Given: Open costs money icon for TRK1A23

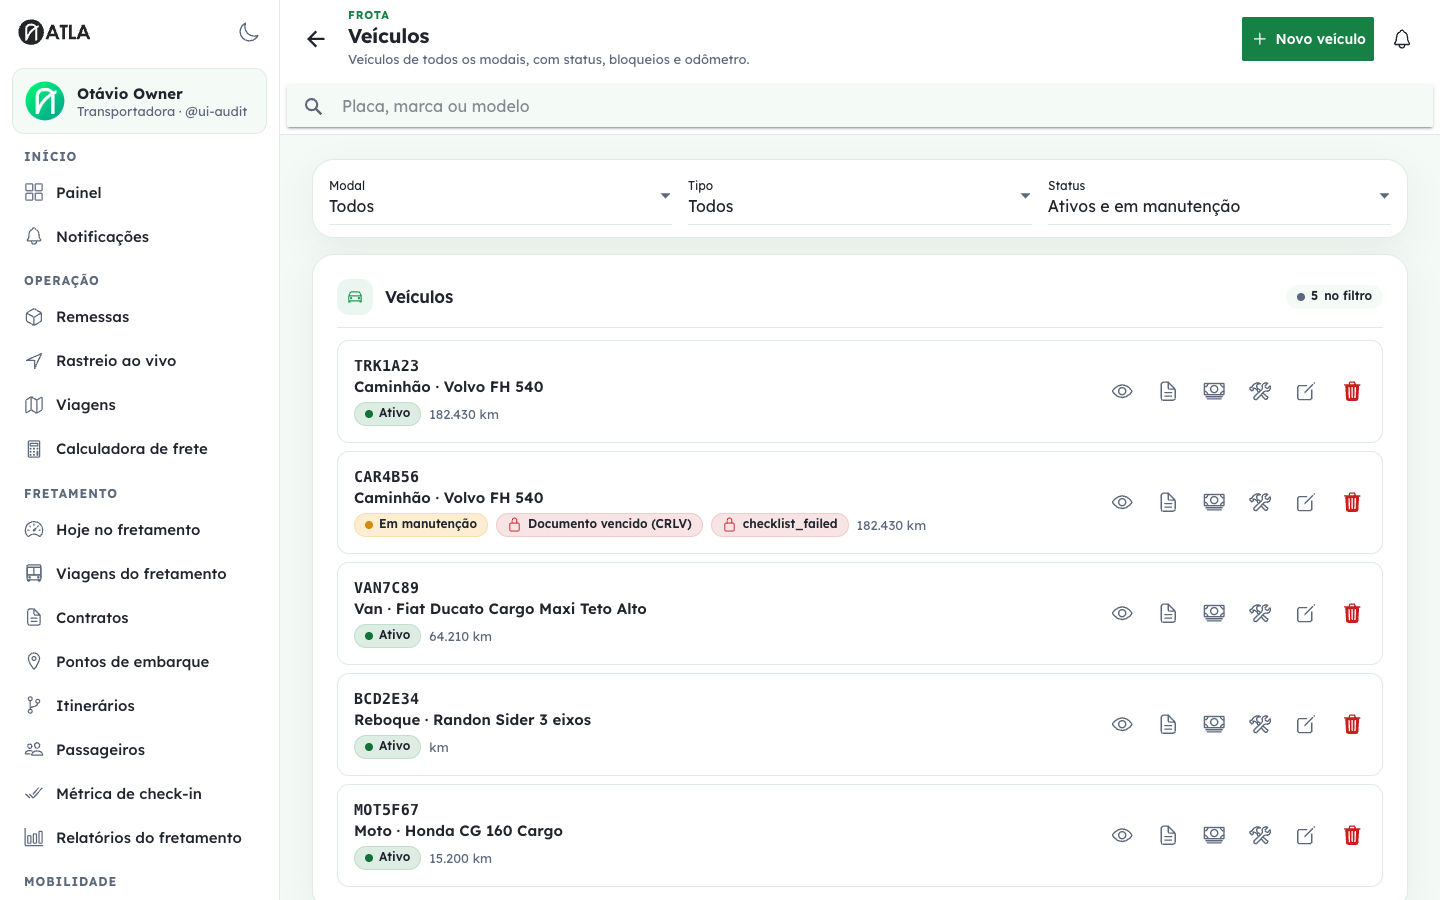Looking at the screenshot, I should pyautogui.click(x=1214, y=392).
